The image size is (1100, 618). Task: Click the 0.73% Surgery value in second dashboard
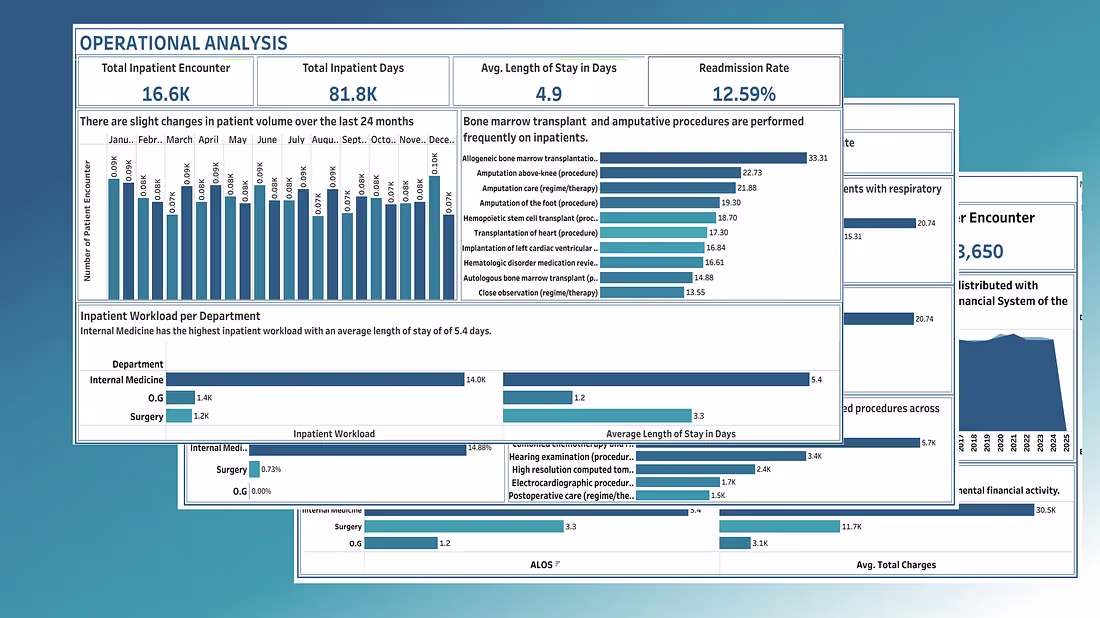pos(271,469)
